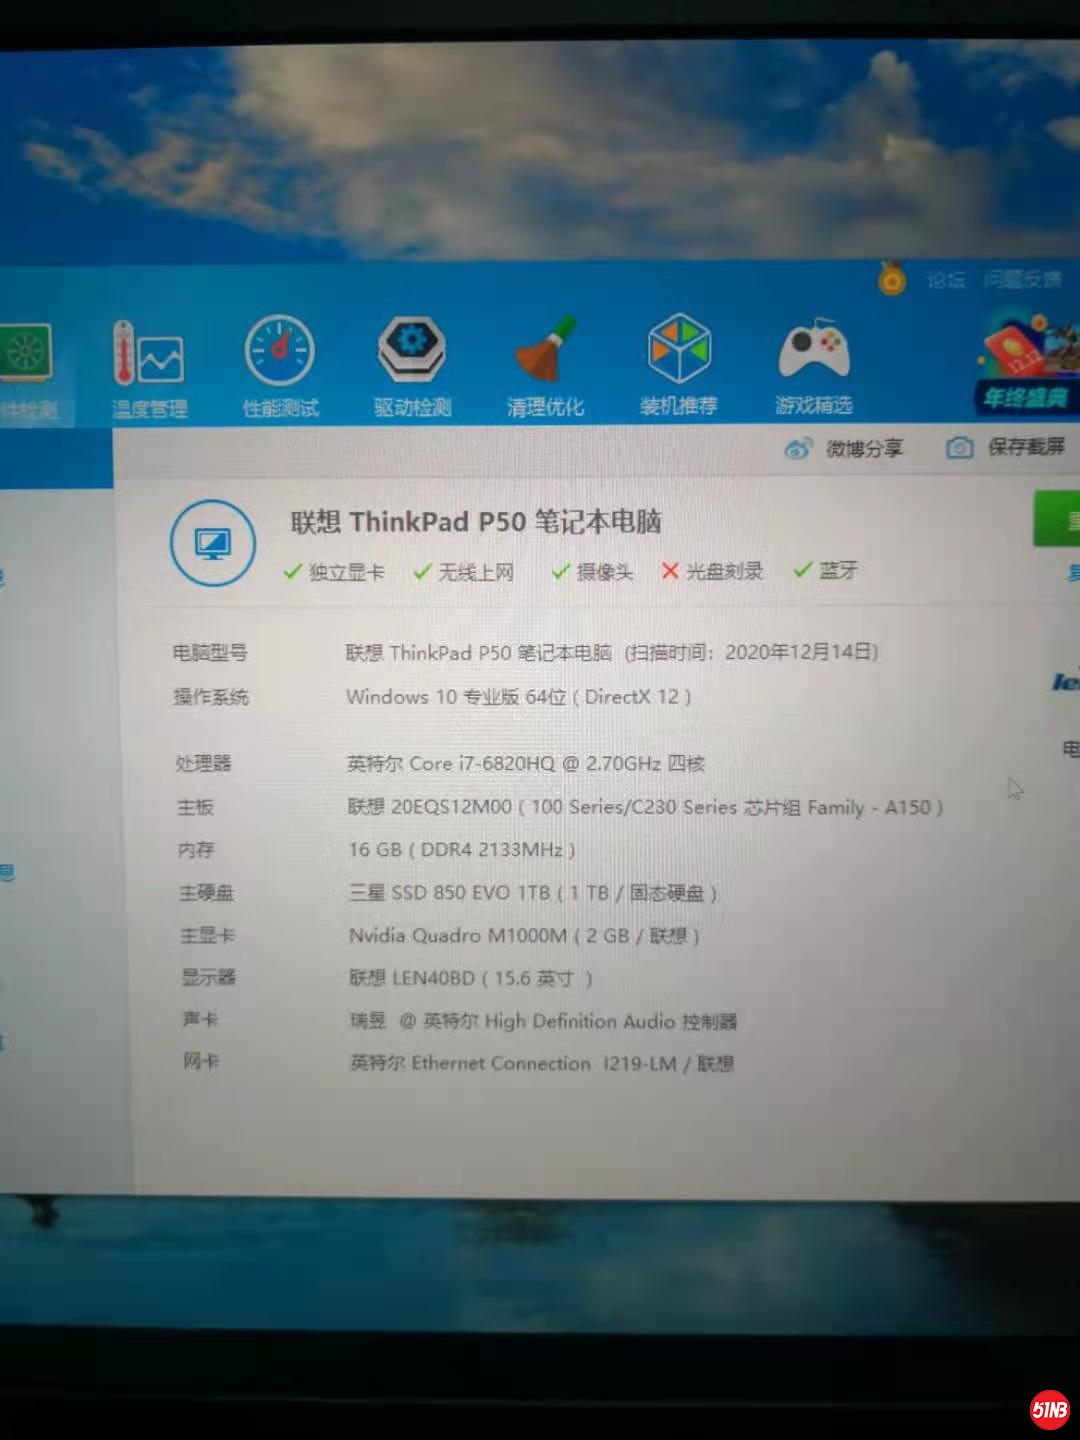The image size is (1080, 1440).
Task: Click 保存截屏 to save screenshot
Action: pyautogui.click(x=1006, y=447)
